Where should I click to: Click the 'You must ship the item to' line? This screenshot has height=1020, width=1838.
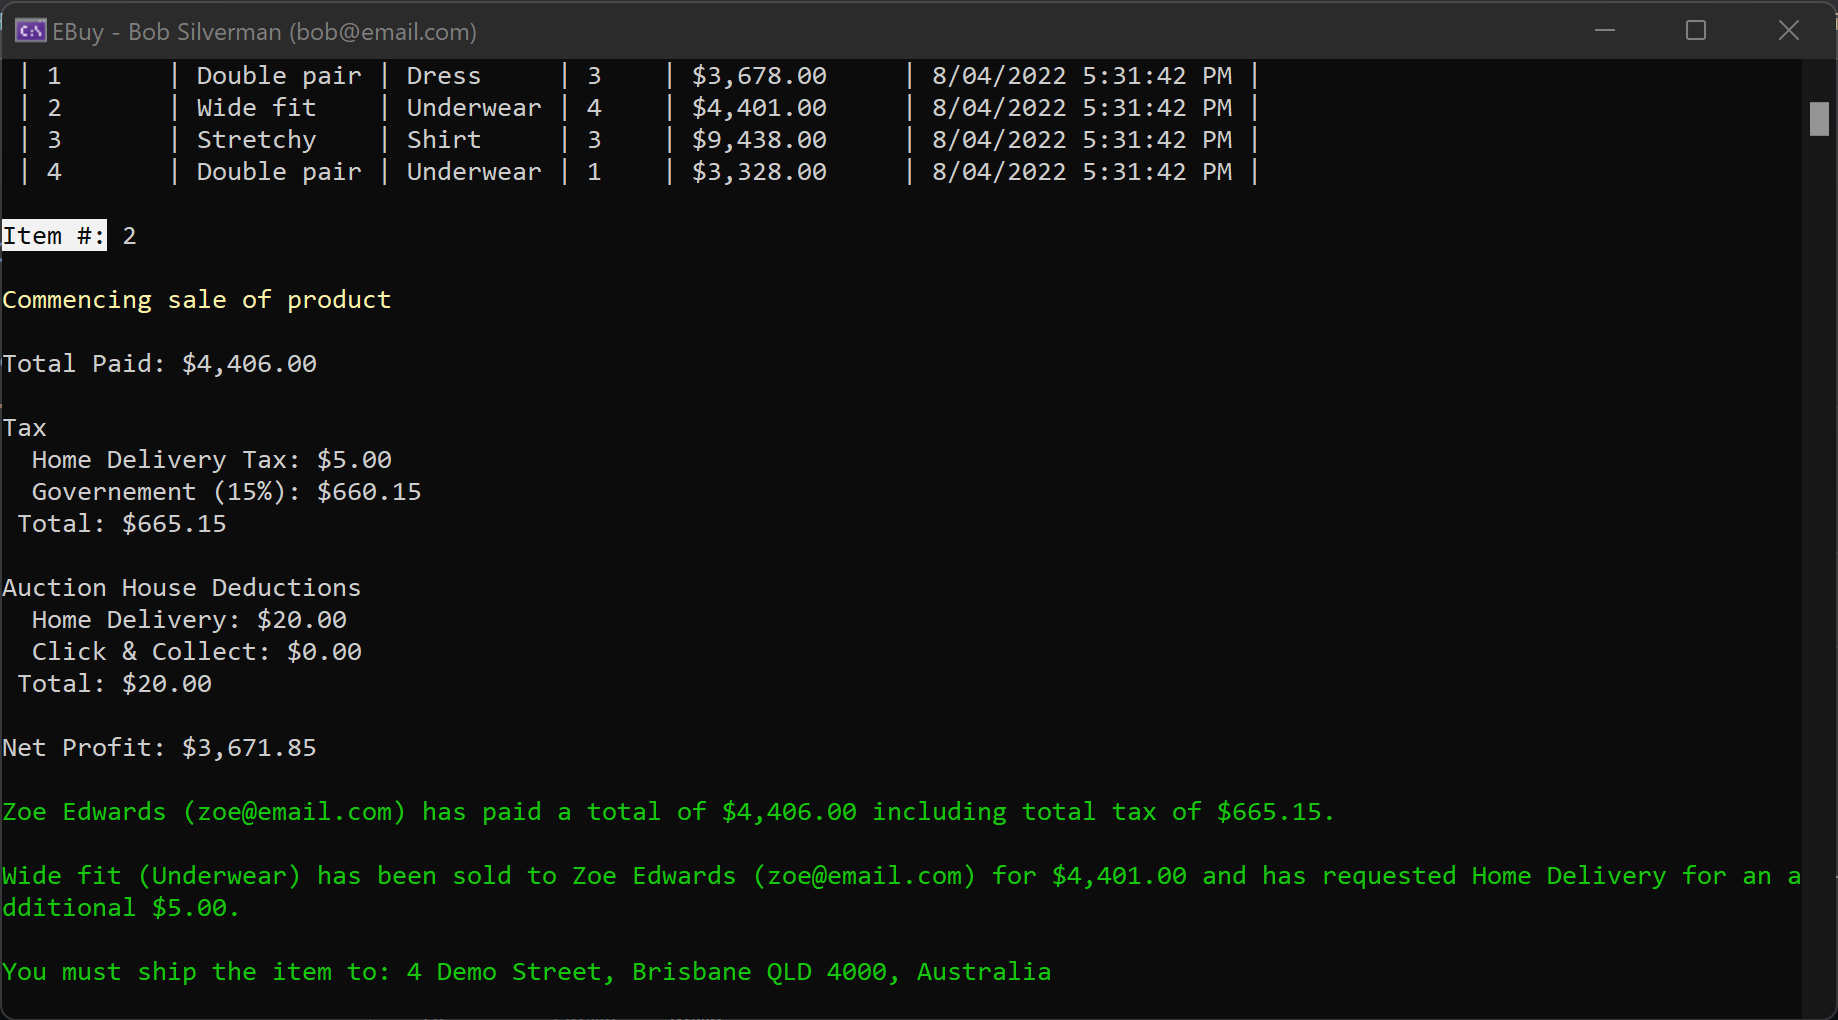526,972
